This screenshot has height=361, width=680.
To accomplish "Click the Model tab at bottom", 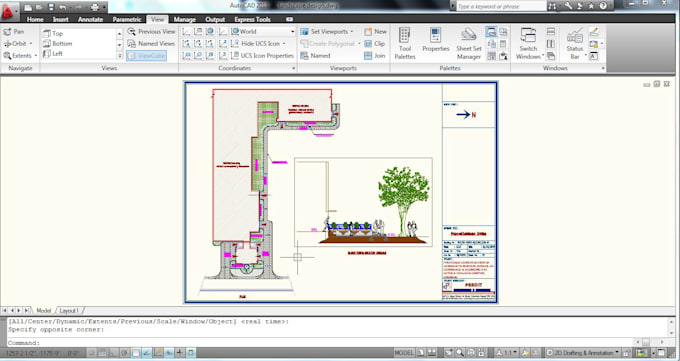I will [43, 311].
